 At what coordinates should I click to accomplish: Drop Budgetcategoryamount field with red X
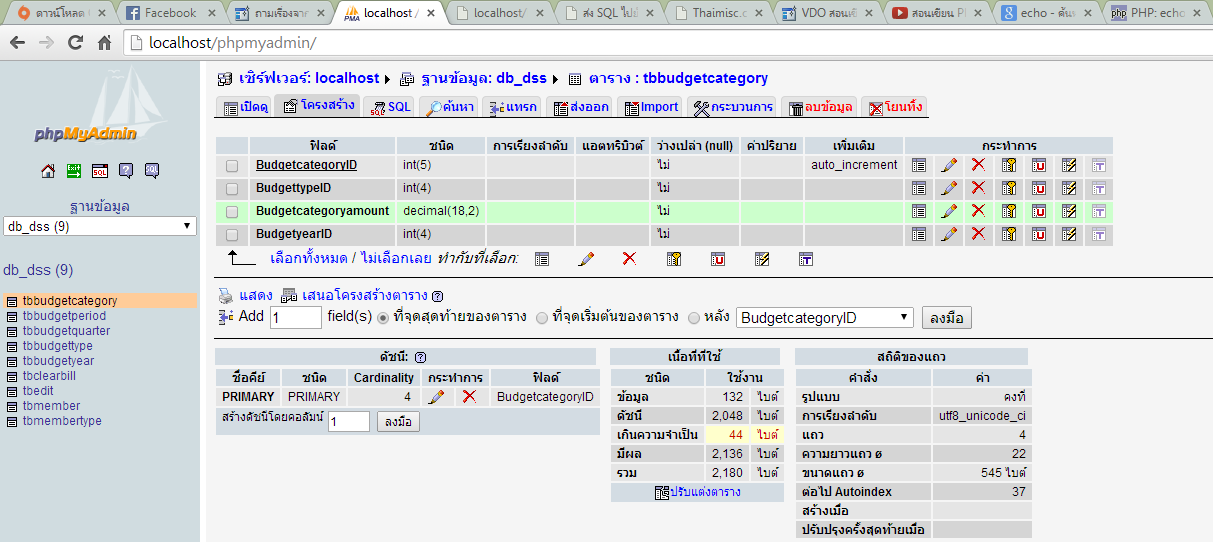click(979, 211)
